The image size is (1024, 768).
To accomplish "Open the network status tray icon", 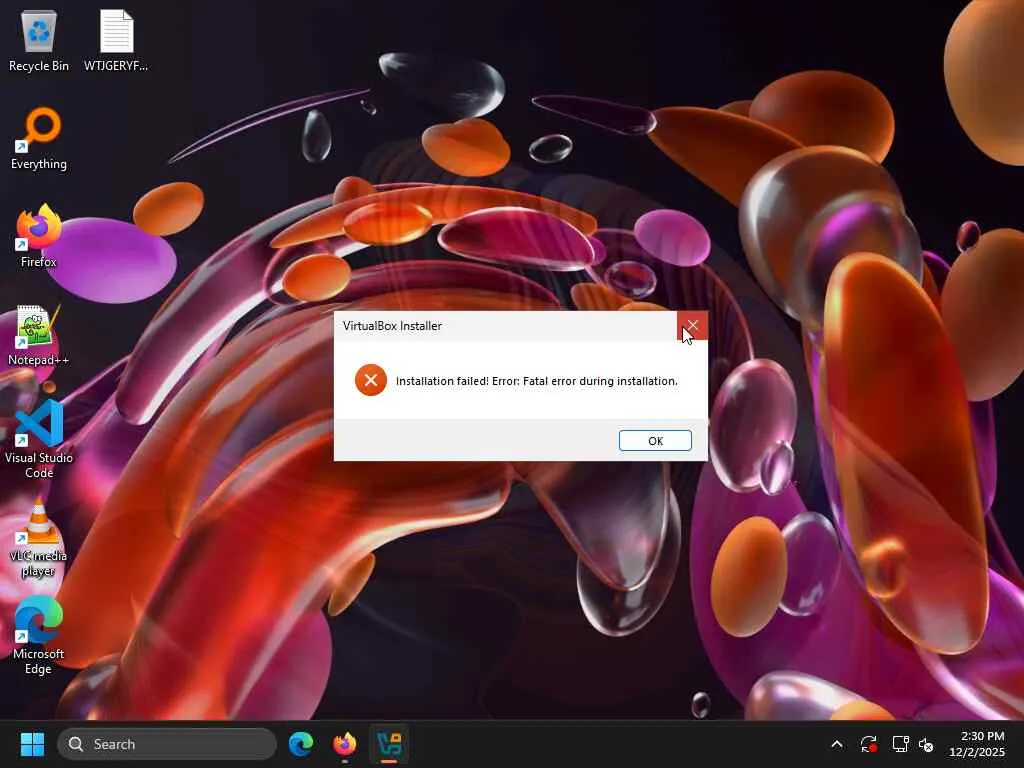I will (900, 744).
